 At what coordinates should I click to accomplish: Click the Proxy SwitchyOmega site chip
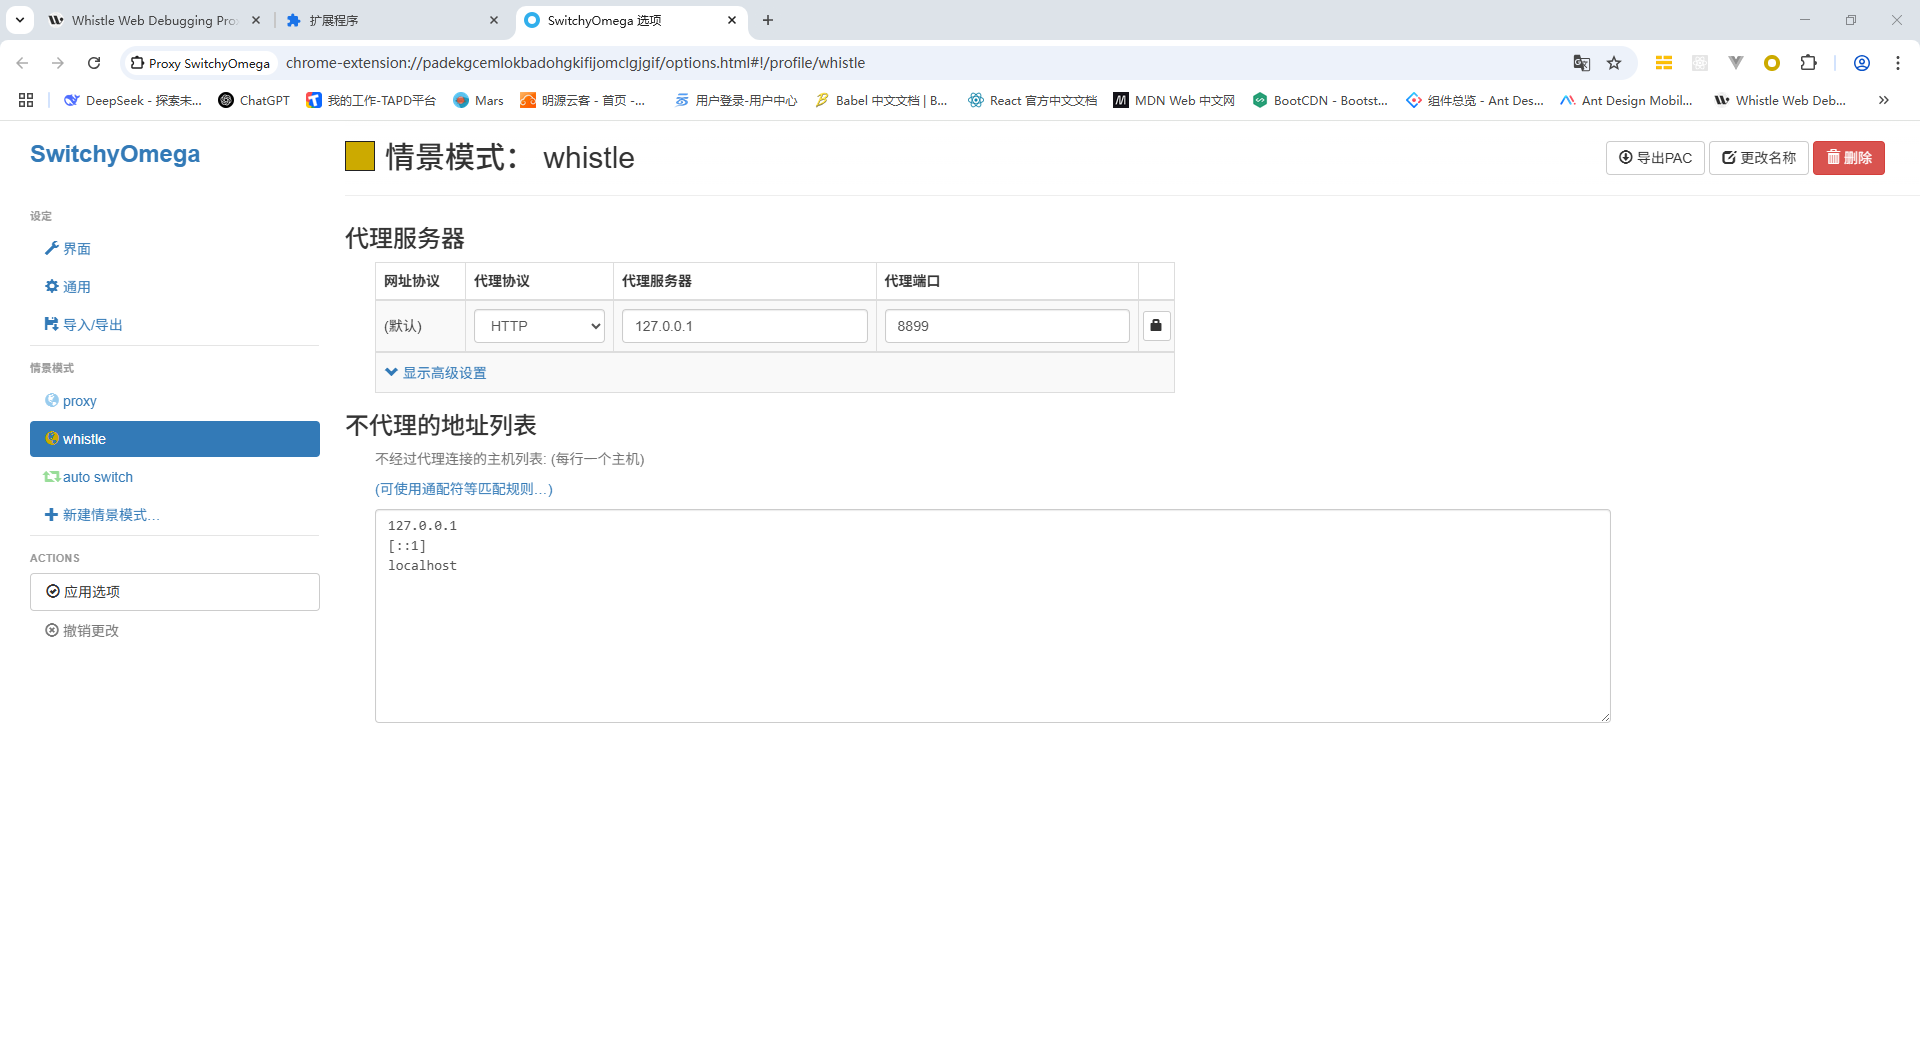pos(200,63)
